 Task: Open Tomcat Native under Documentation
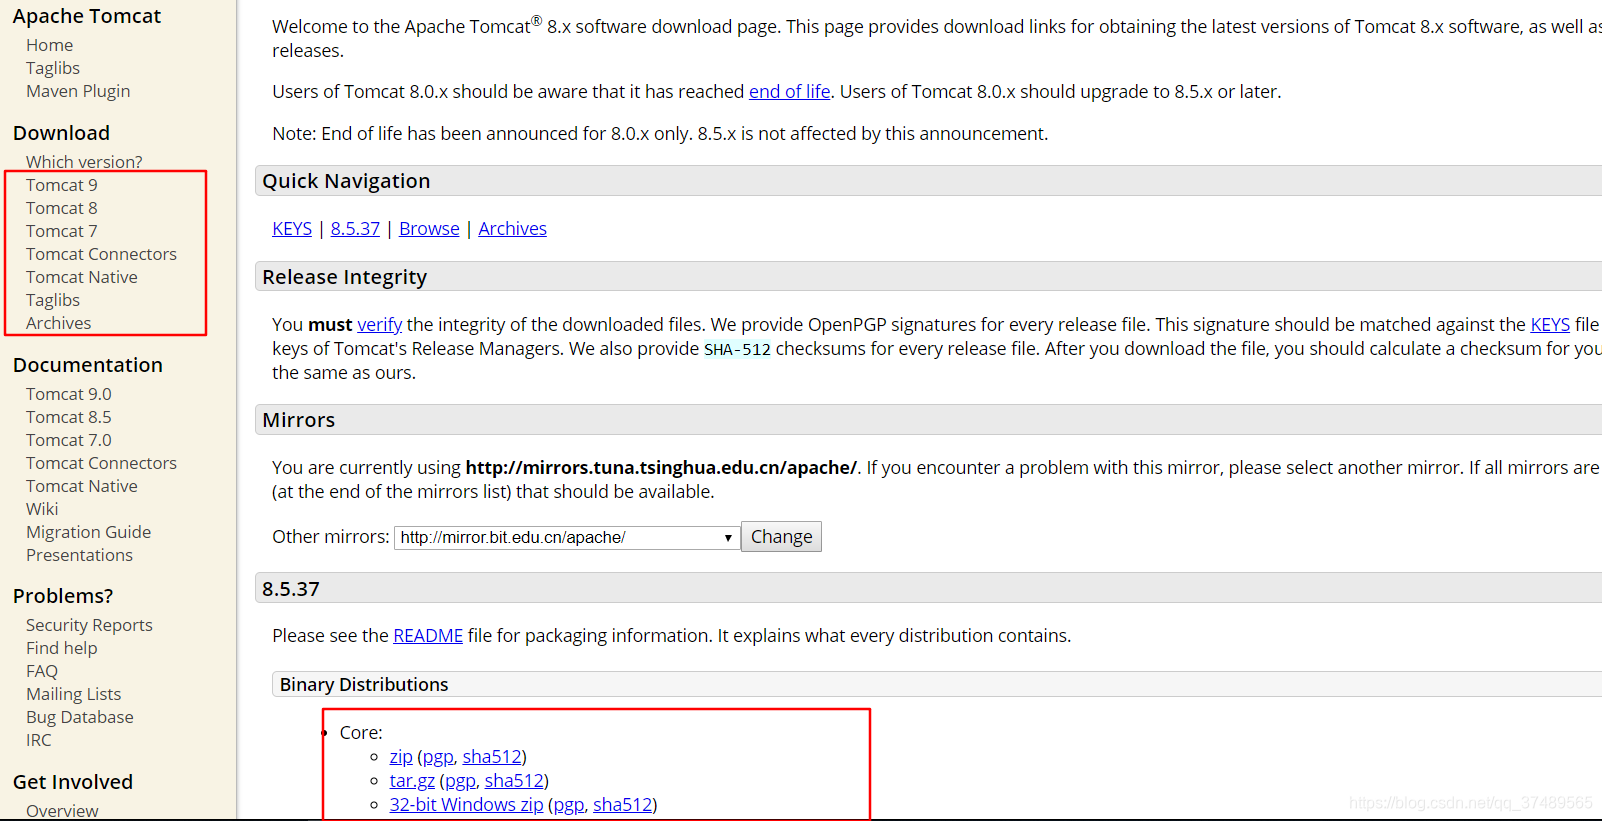pyautogui.click(x=82, y=486)
